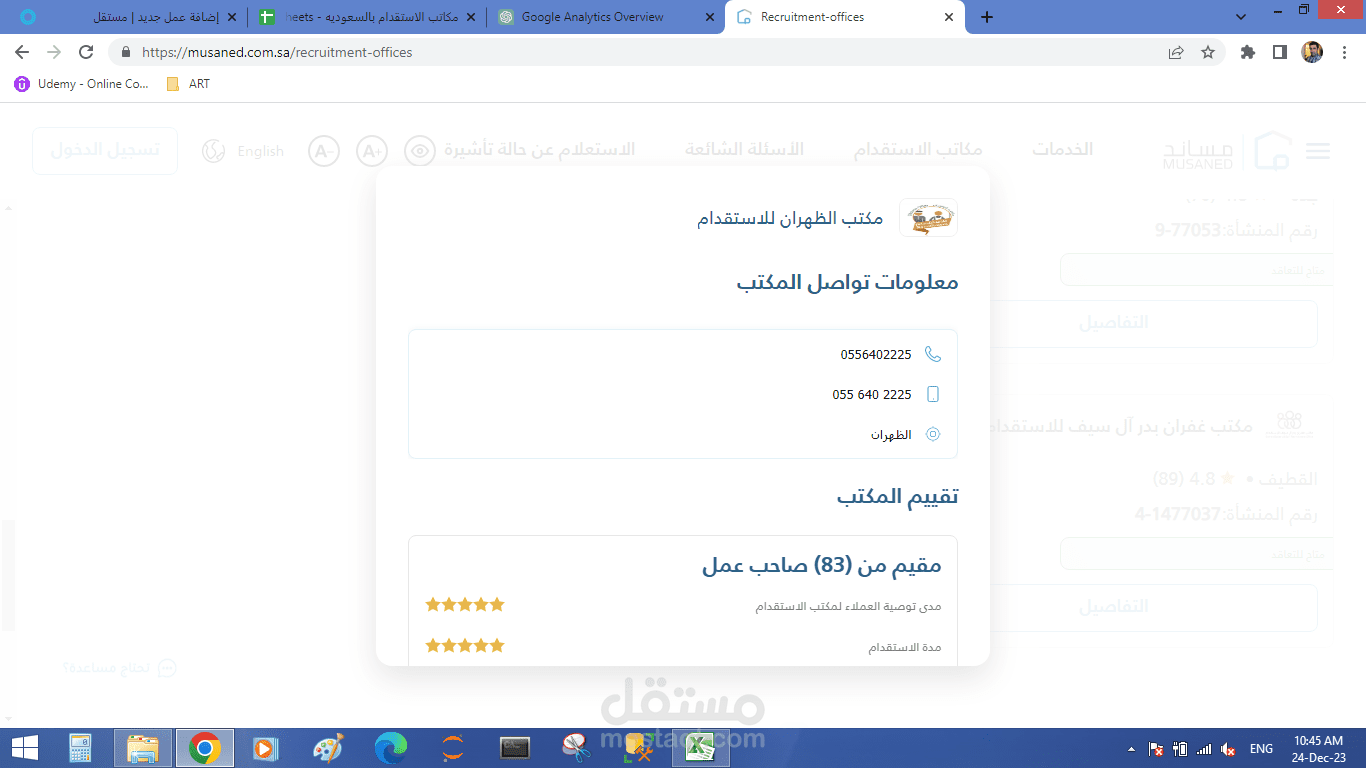Click the browser Back arrow
This screenshot has width=1366, height=768.
coord(22,52)
